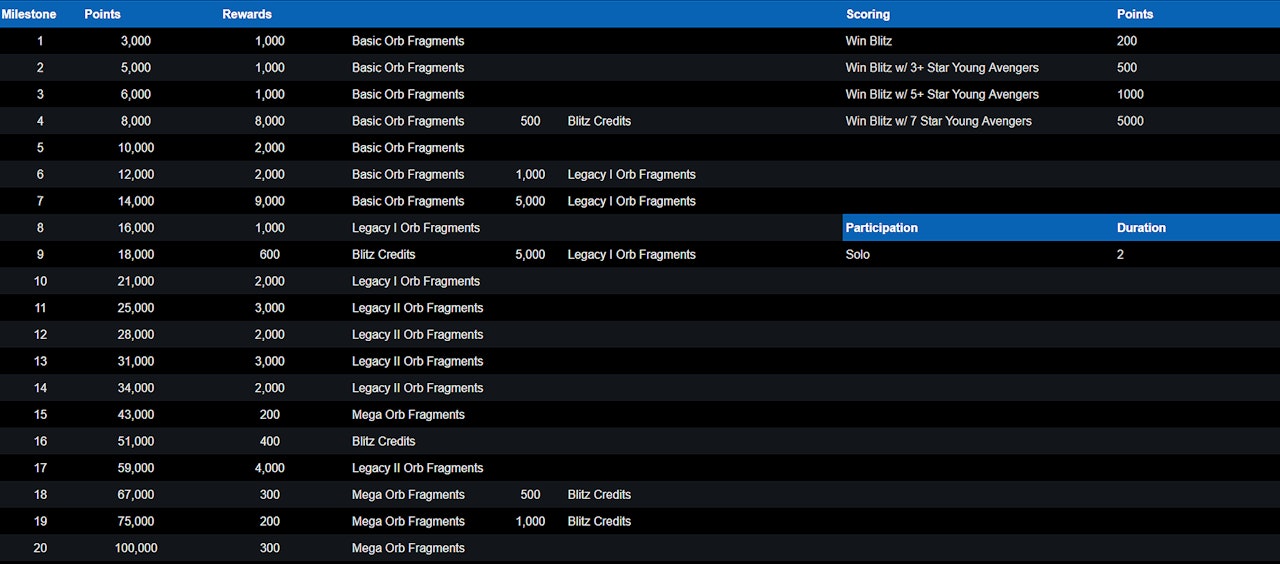Select milestone 18 Blitz Credits bonus
Viewport: 1280px width, 564px height.
pyautogui.click(x=599, y=495)
